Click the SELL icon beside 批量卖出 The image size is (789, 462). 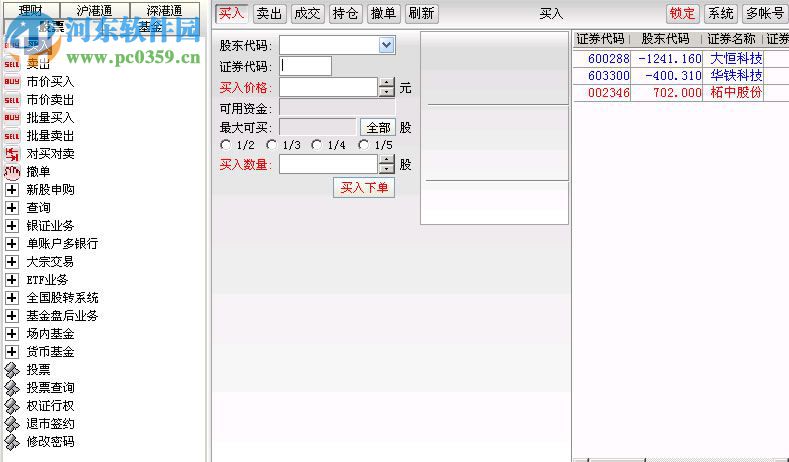coord(12,136)
